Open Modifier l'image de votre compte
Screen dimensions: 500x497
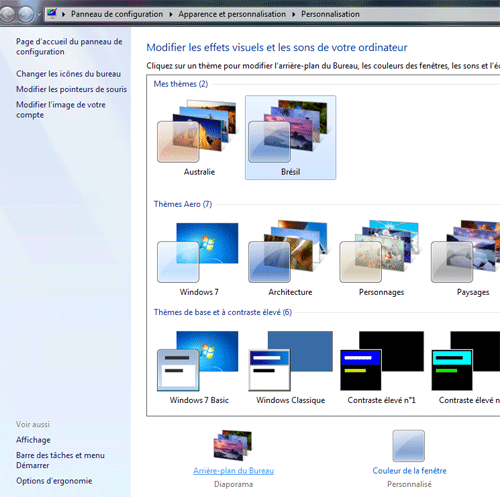tap(61, 110)
